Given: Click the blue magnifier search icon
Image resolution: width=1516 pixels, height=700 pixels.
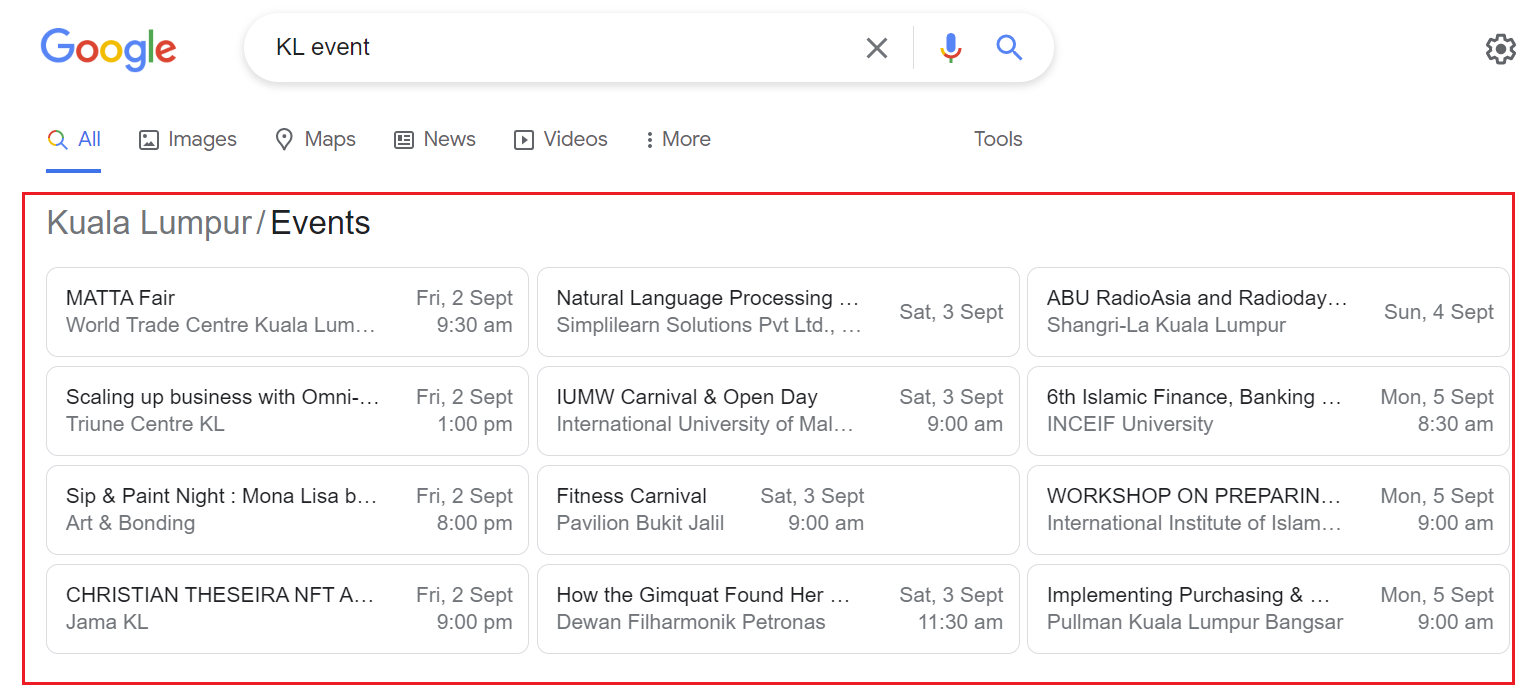Looking at the screenshot, I should 1009,47.
